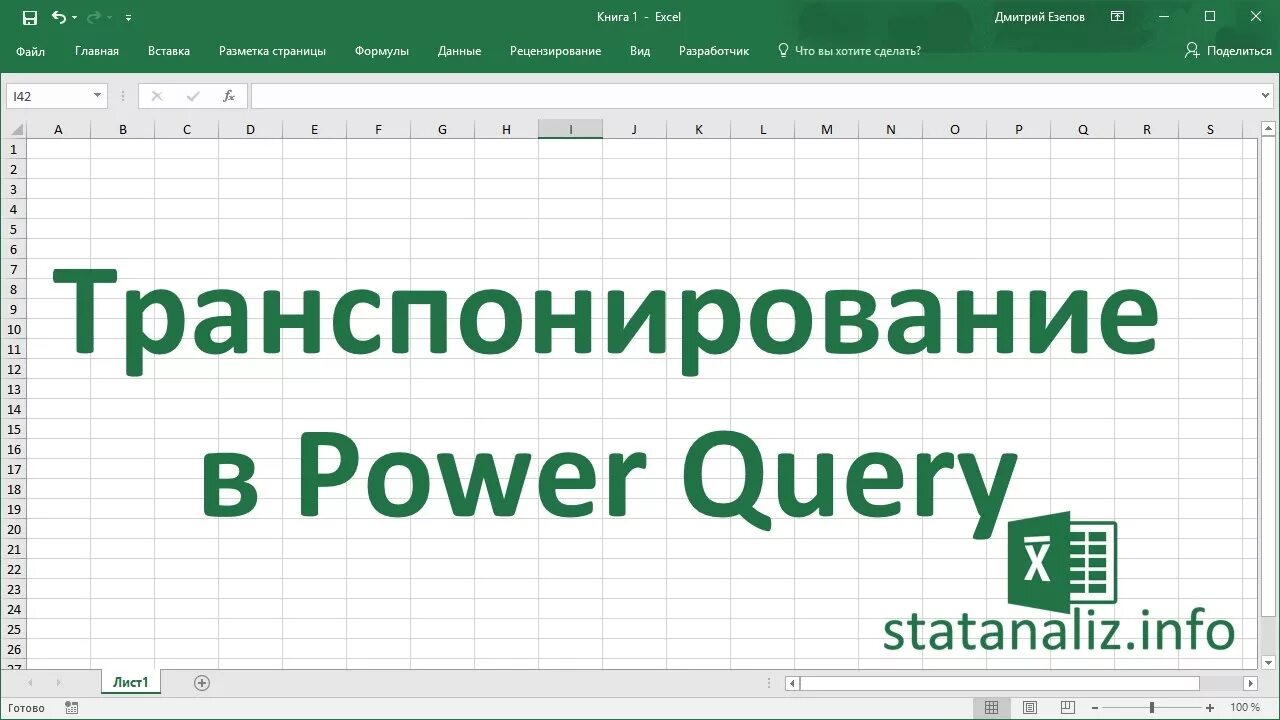Undo the last action
Viewport: 1280px width, 720px height.
click(59, 17)
